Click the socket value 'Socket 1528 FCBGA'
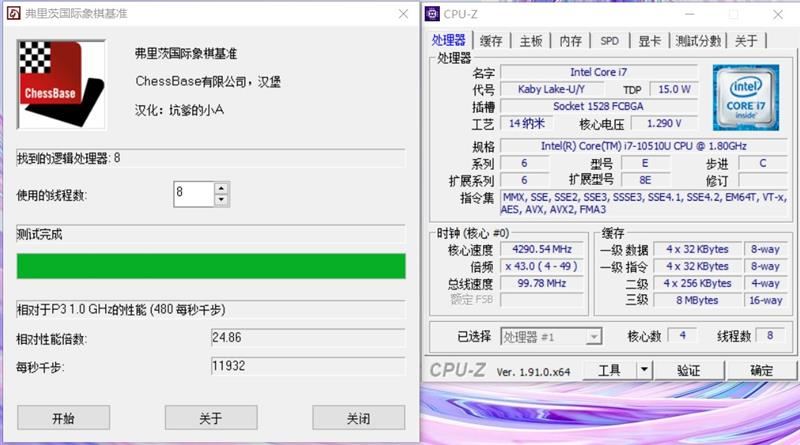 (x=598, y=106)
